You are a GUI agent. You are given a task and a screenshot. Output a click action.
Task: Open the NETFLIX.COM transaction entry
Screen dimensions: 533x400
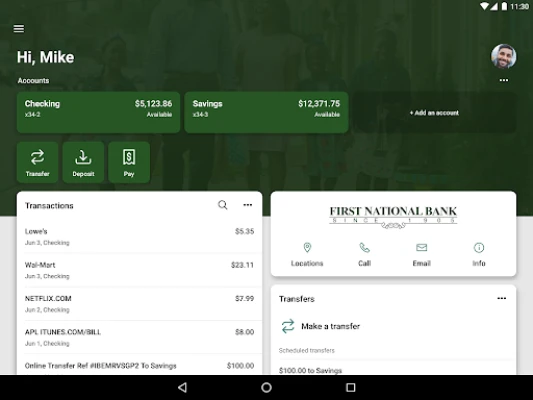(139, 304)
